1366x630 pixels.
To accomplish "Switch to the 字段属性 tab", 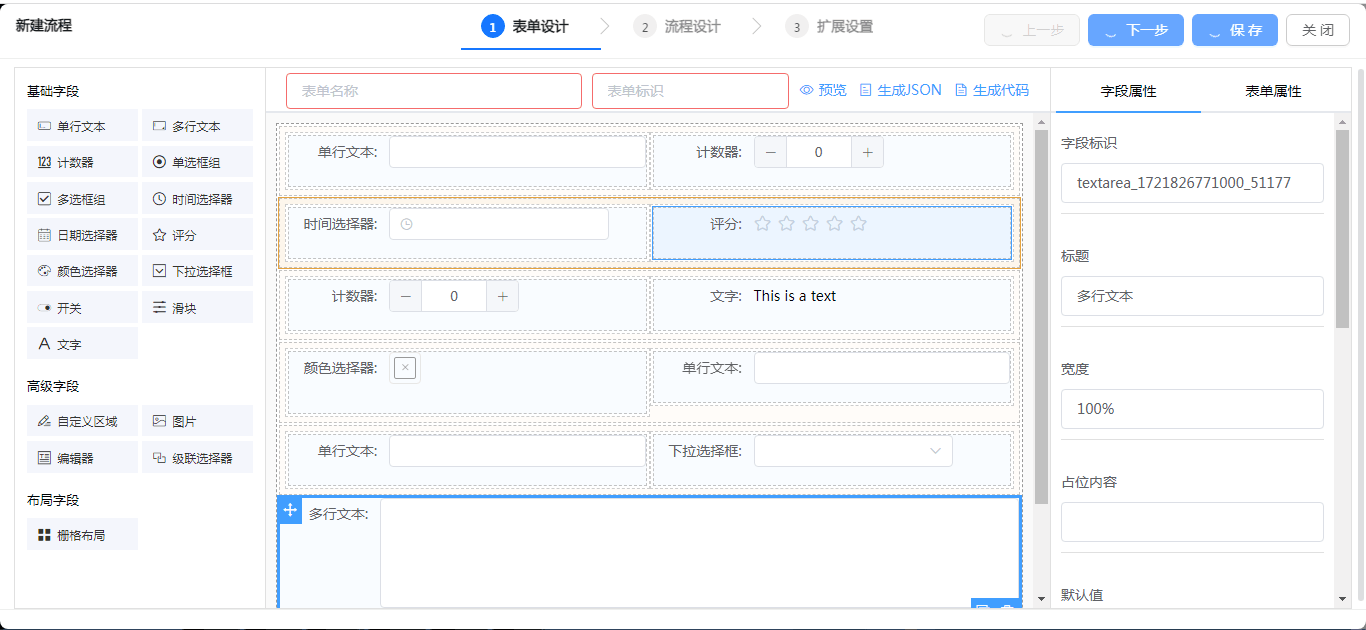I will [x=1128, y=91].
